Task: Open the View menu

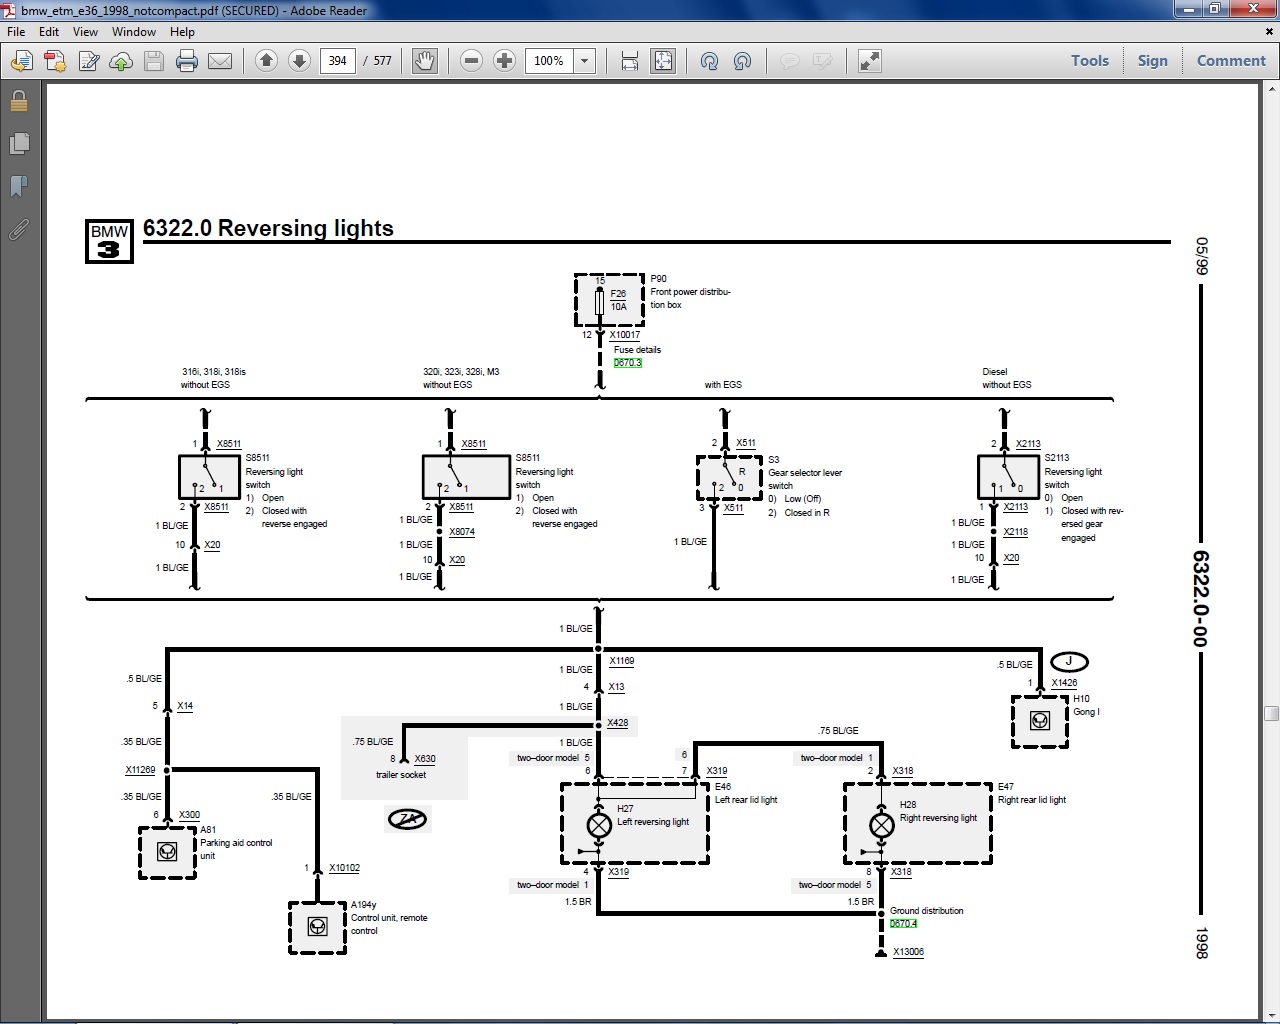Action: (85, 32)
